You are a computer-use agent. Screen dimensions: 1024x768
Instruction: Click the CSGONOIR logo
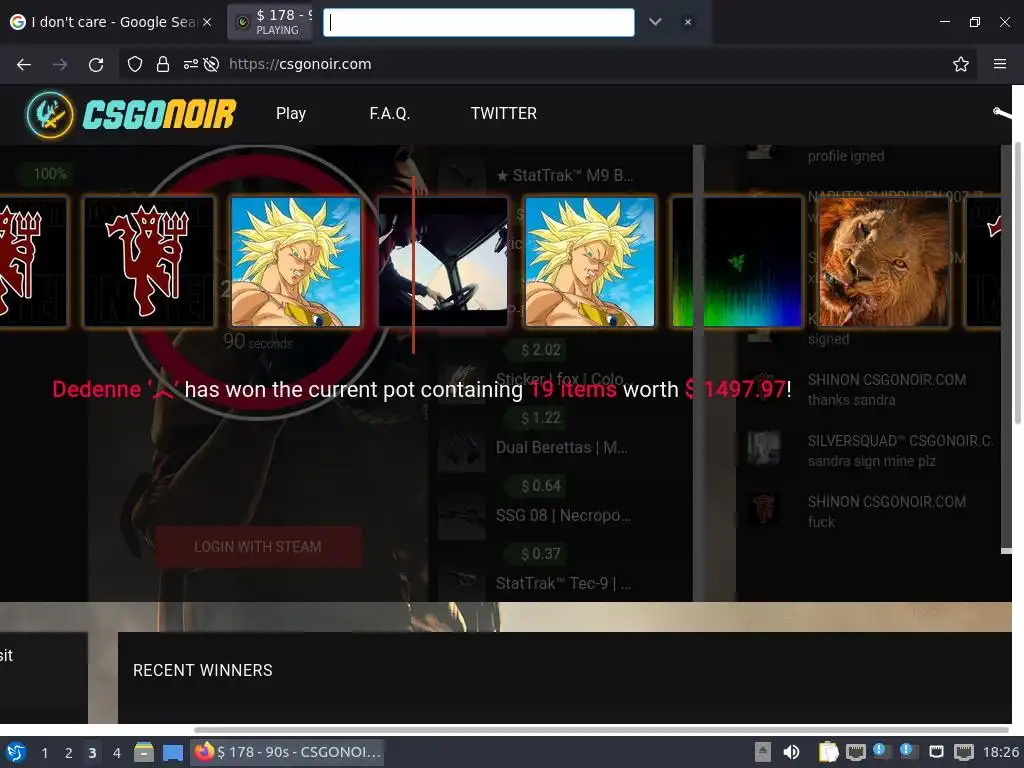click(131, 114)
